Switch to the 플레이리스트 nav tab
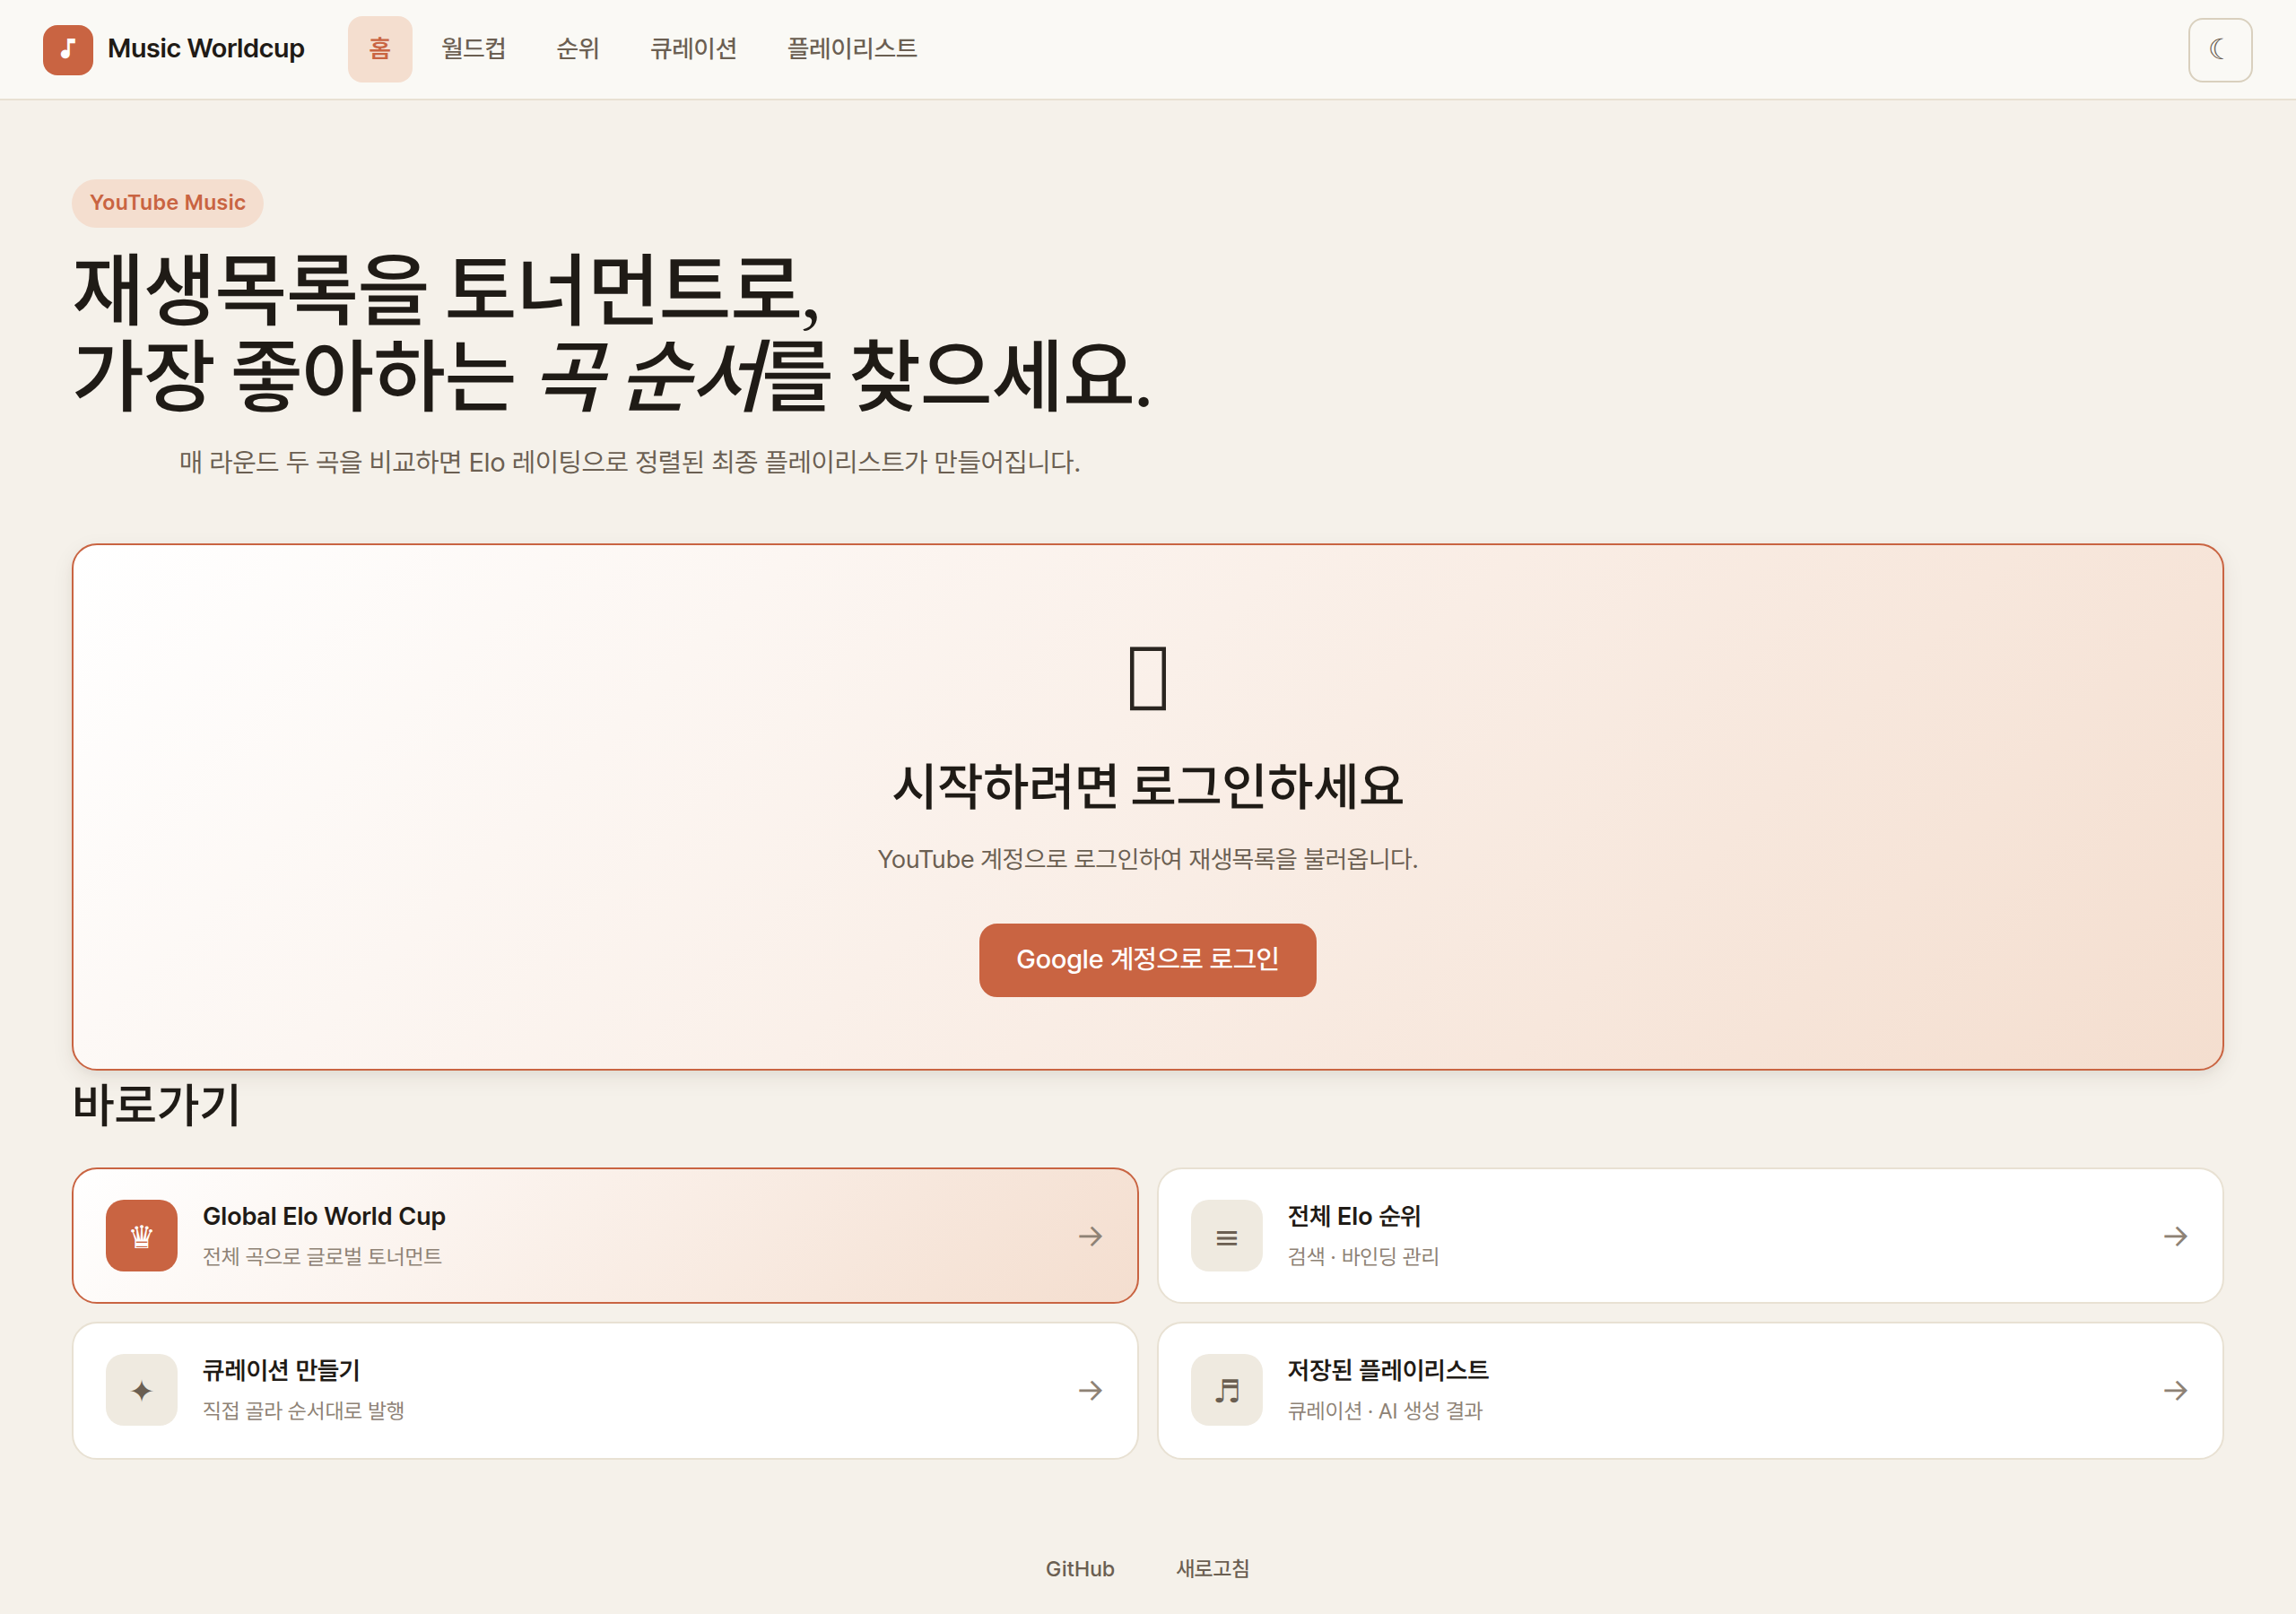The height and width of the screenshot is (1614, 2296). click(852, 49)
